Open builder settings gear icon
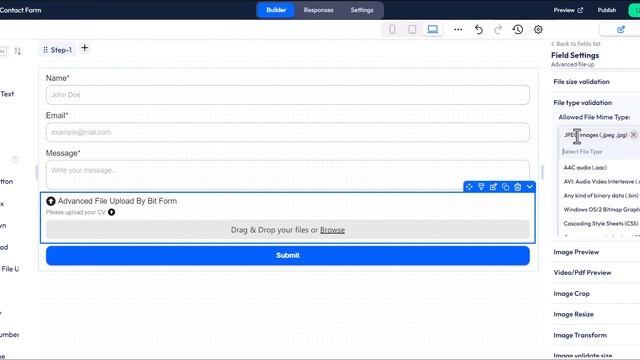The image size is (640, 360). click(538, 29)
